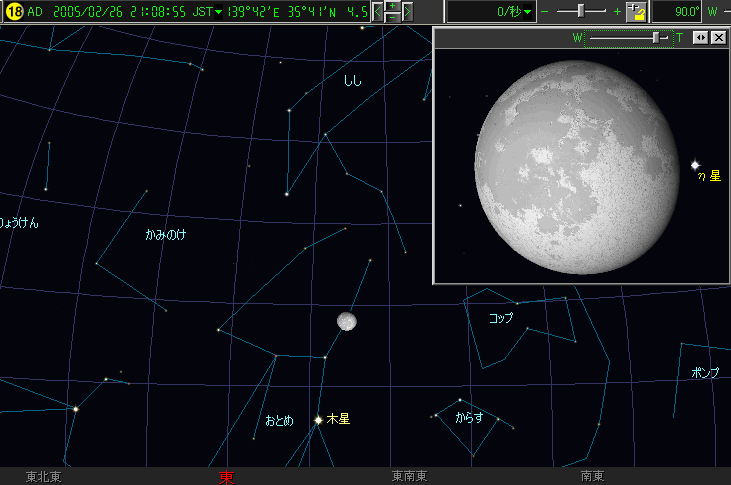Select the 東 east direction label
The image size is (731, 485).
[x=226, y=477]
